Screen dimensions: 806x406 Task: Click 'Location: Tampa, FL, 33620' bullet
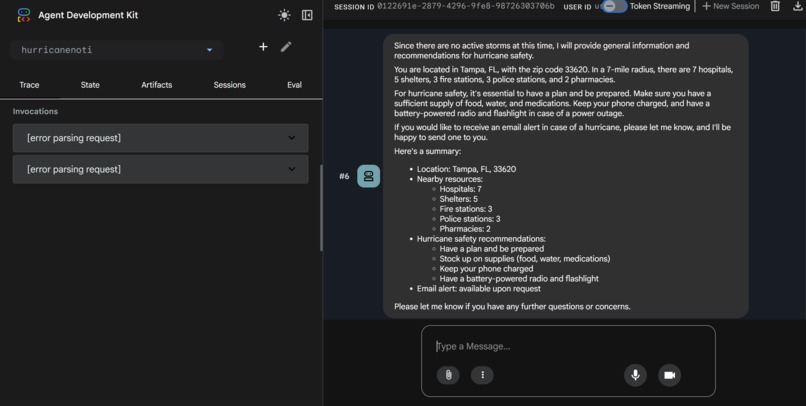(x=466, y=169)
